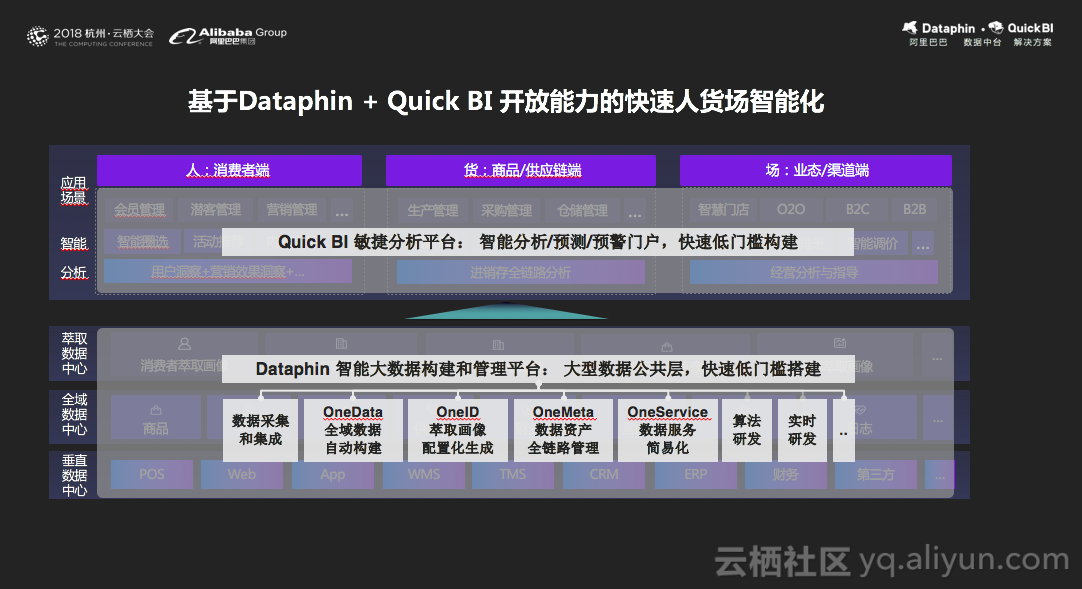Click the CRM data source box
The image size is (1082, 589).
(604, 475)
